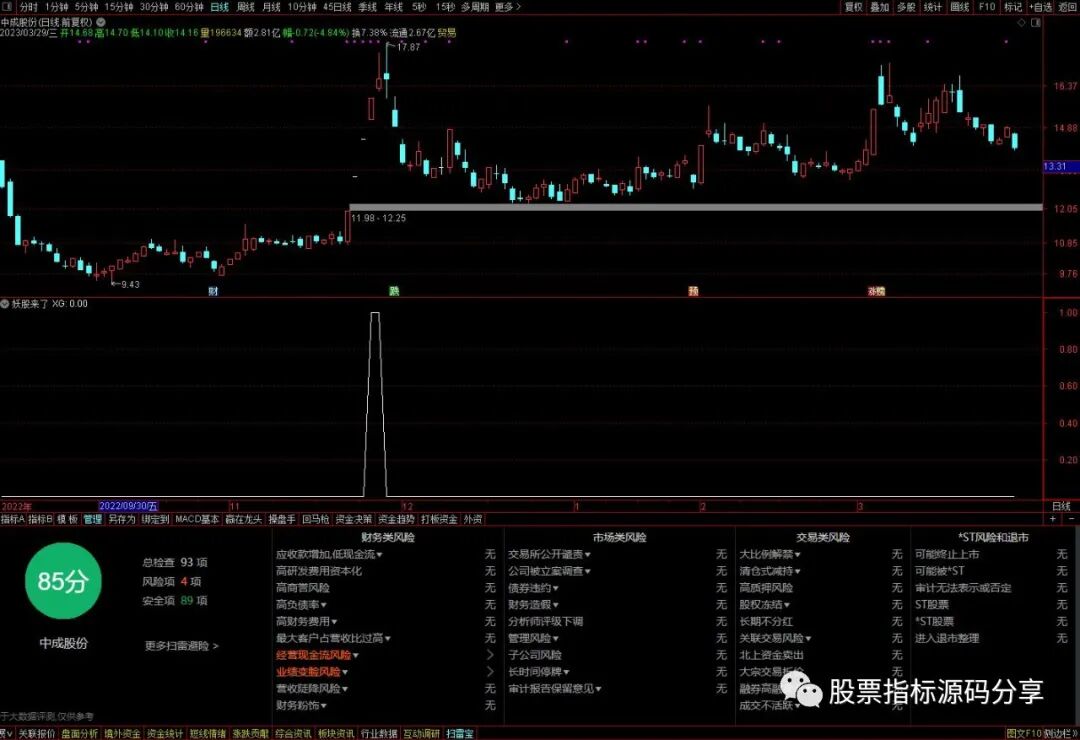
Task: Open 行业数据 bottom tab
Action: point(379,734)
